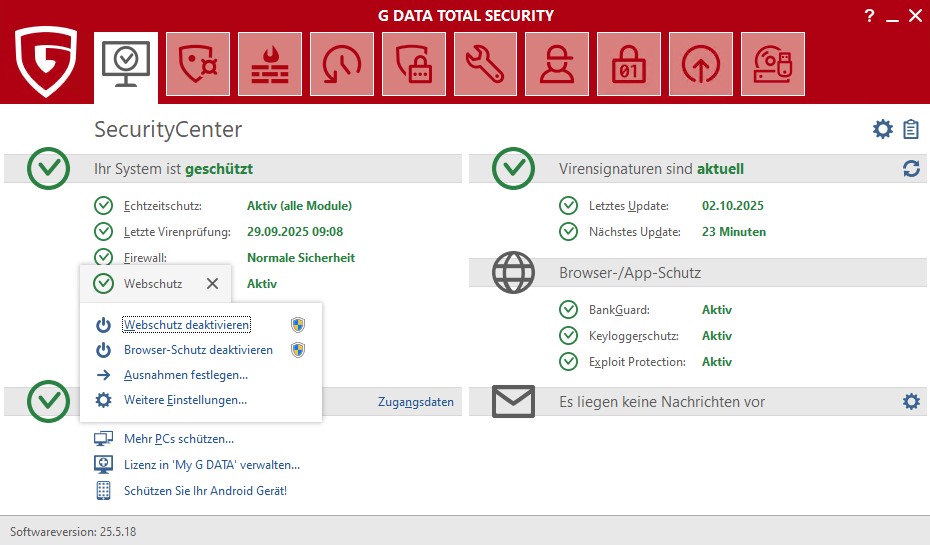This screenshot has height=545, width=930.
Task: Open SecurityCenter settings gear icon
Action: pyautogui.click(x=882, y=129)
